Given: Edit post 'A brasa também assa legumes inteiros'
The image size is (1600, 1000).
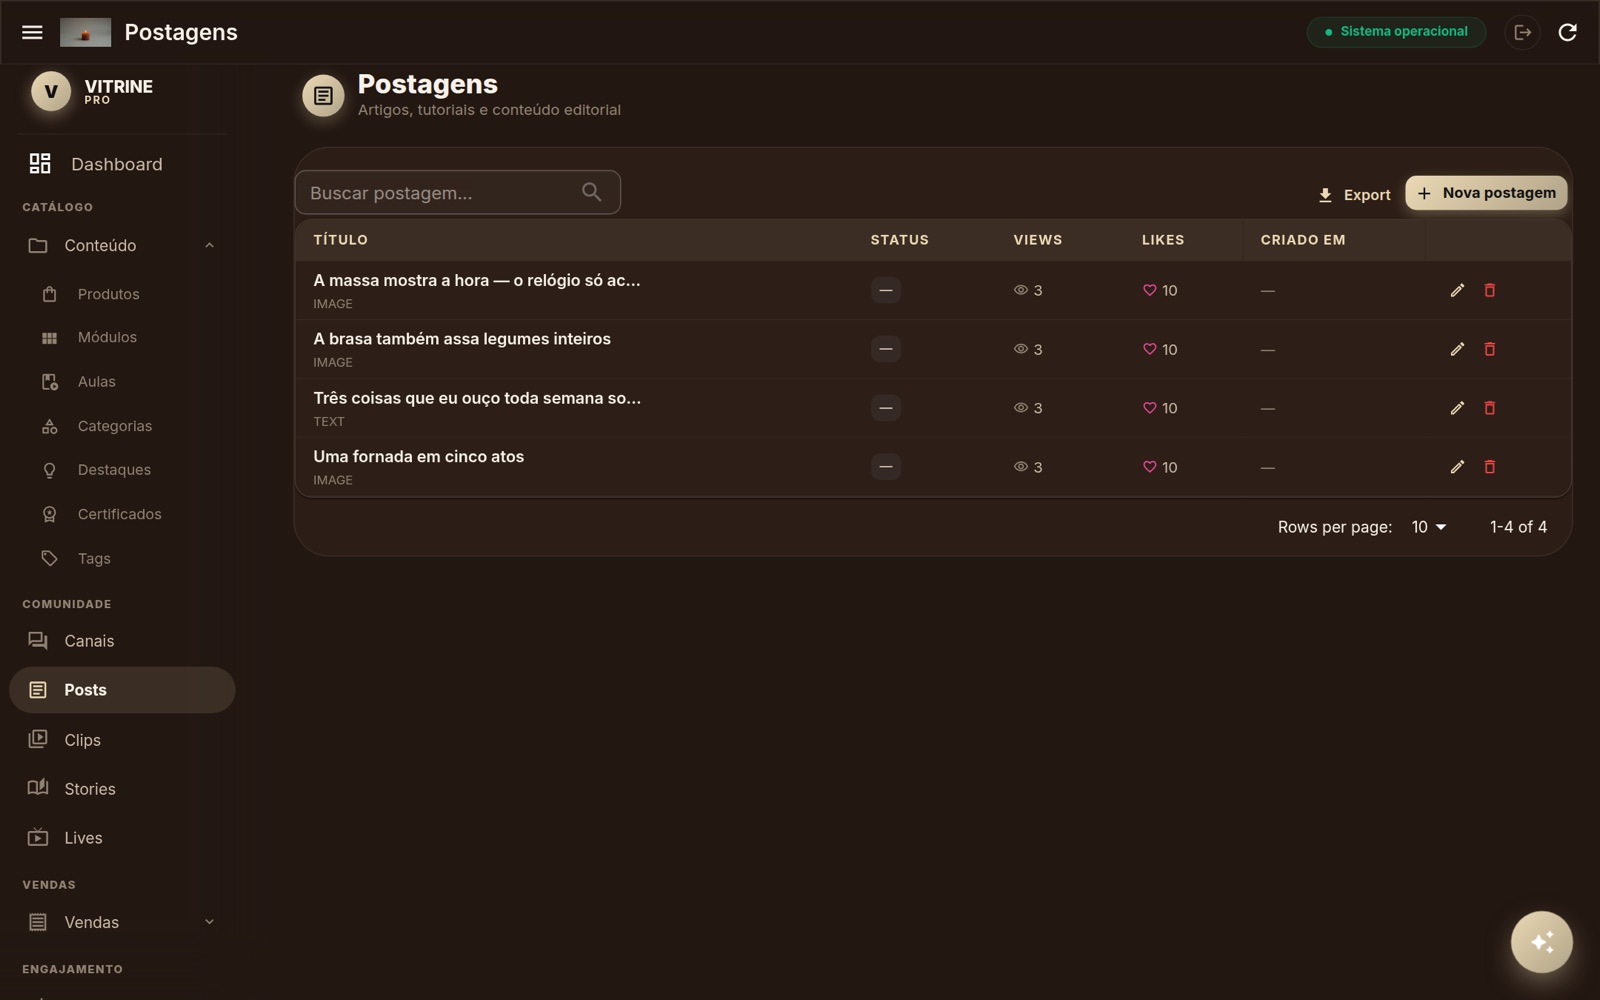Looking at the screenshot, I should point(1457,349).
